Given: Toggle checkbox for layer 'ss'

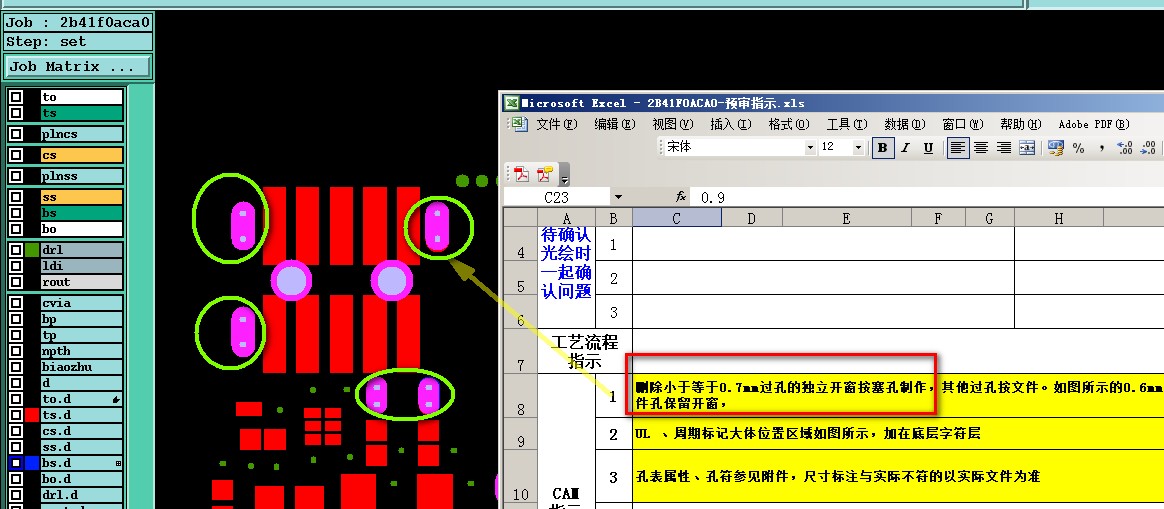Looking at the screenshot, I should pos(16,197).
